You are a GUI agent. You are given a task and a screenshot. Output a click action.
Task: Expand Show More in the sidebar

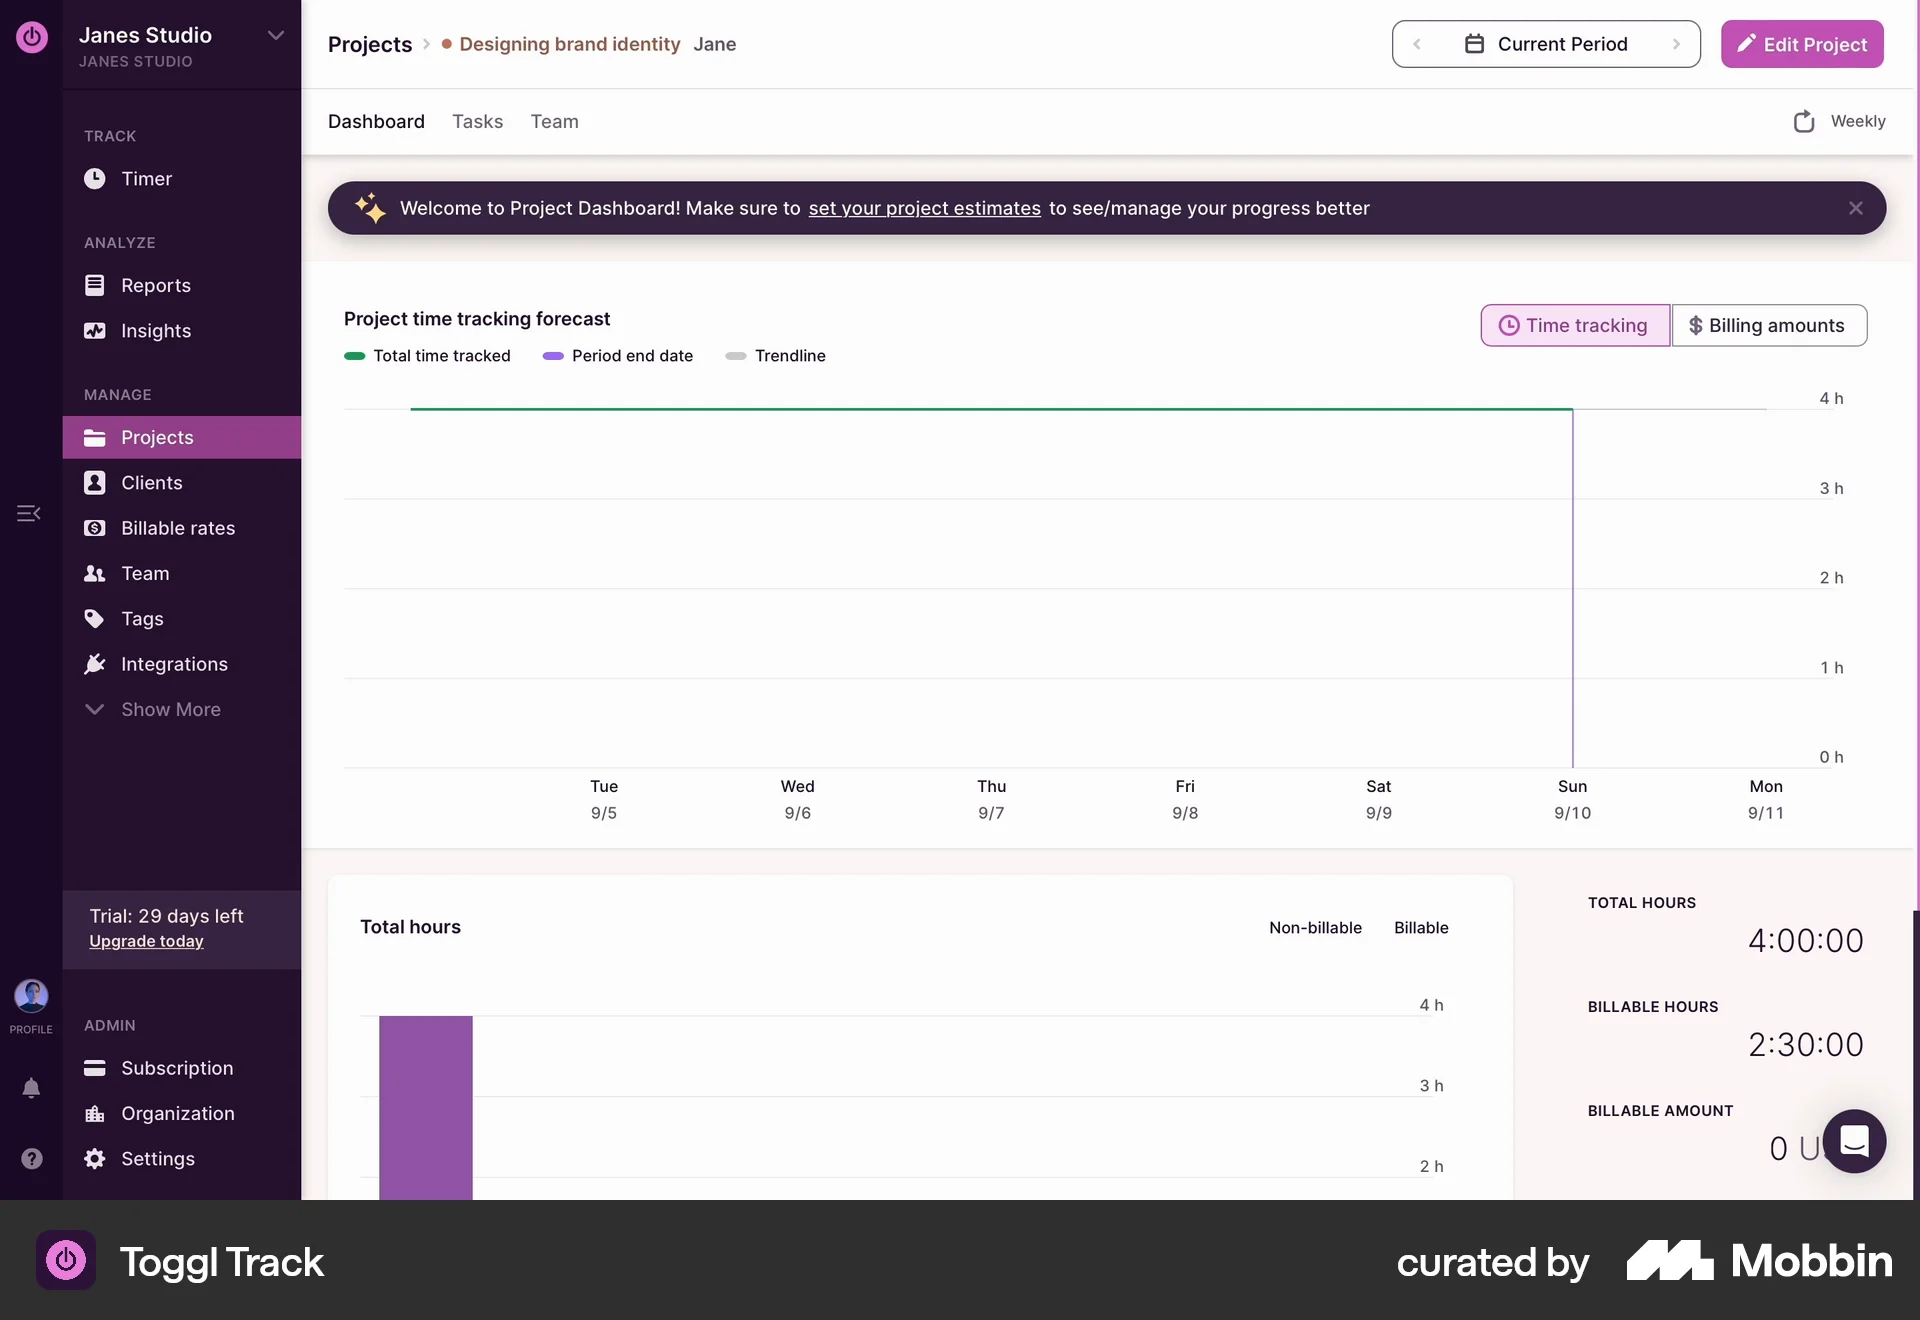[170, 709]
